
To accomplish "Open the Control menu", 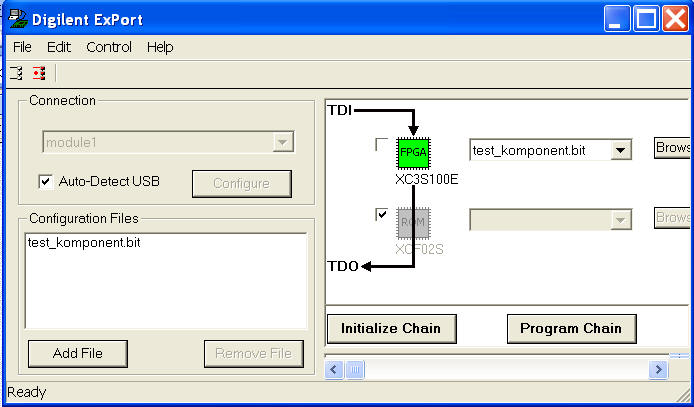I will pyautogui.click(x=109, y=47).
